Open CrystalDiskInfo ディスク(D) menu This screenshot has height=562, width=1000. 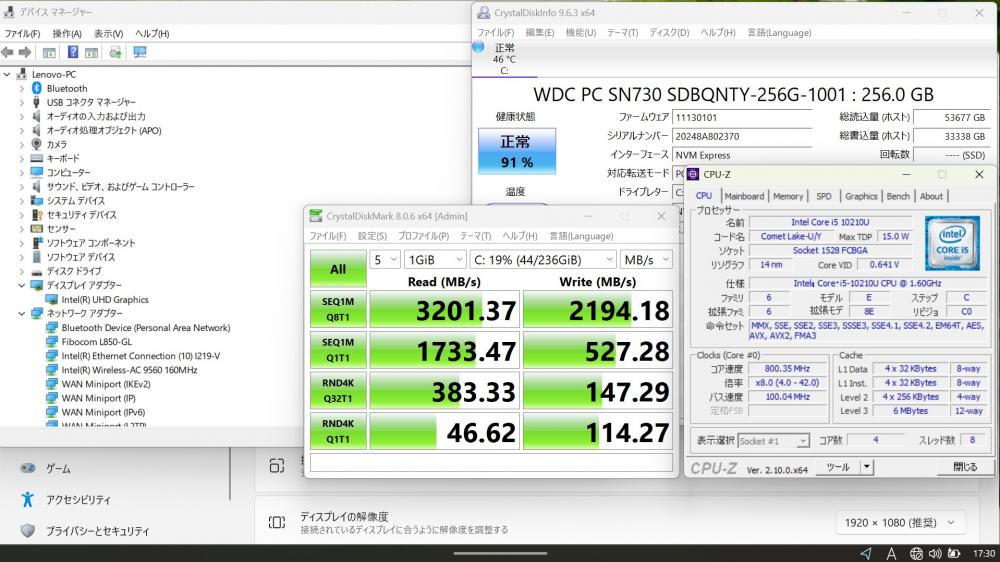tap(669, 33)
